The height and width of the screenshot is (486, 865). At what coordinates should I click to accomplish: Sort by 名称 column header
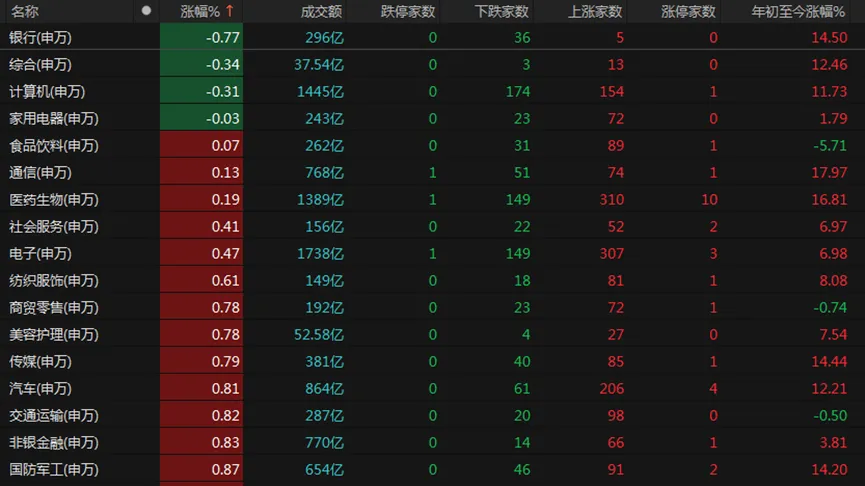coord(24,11)
